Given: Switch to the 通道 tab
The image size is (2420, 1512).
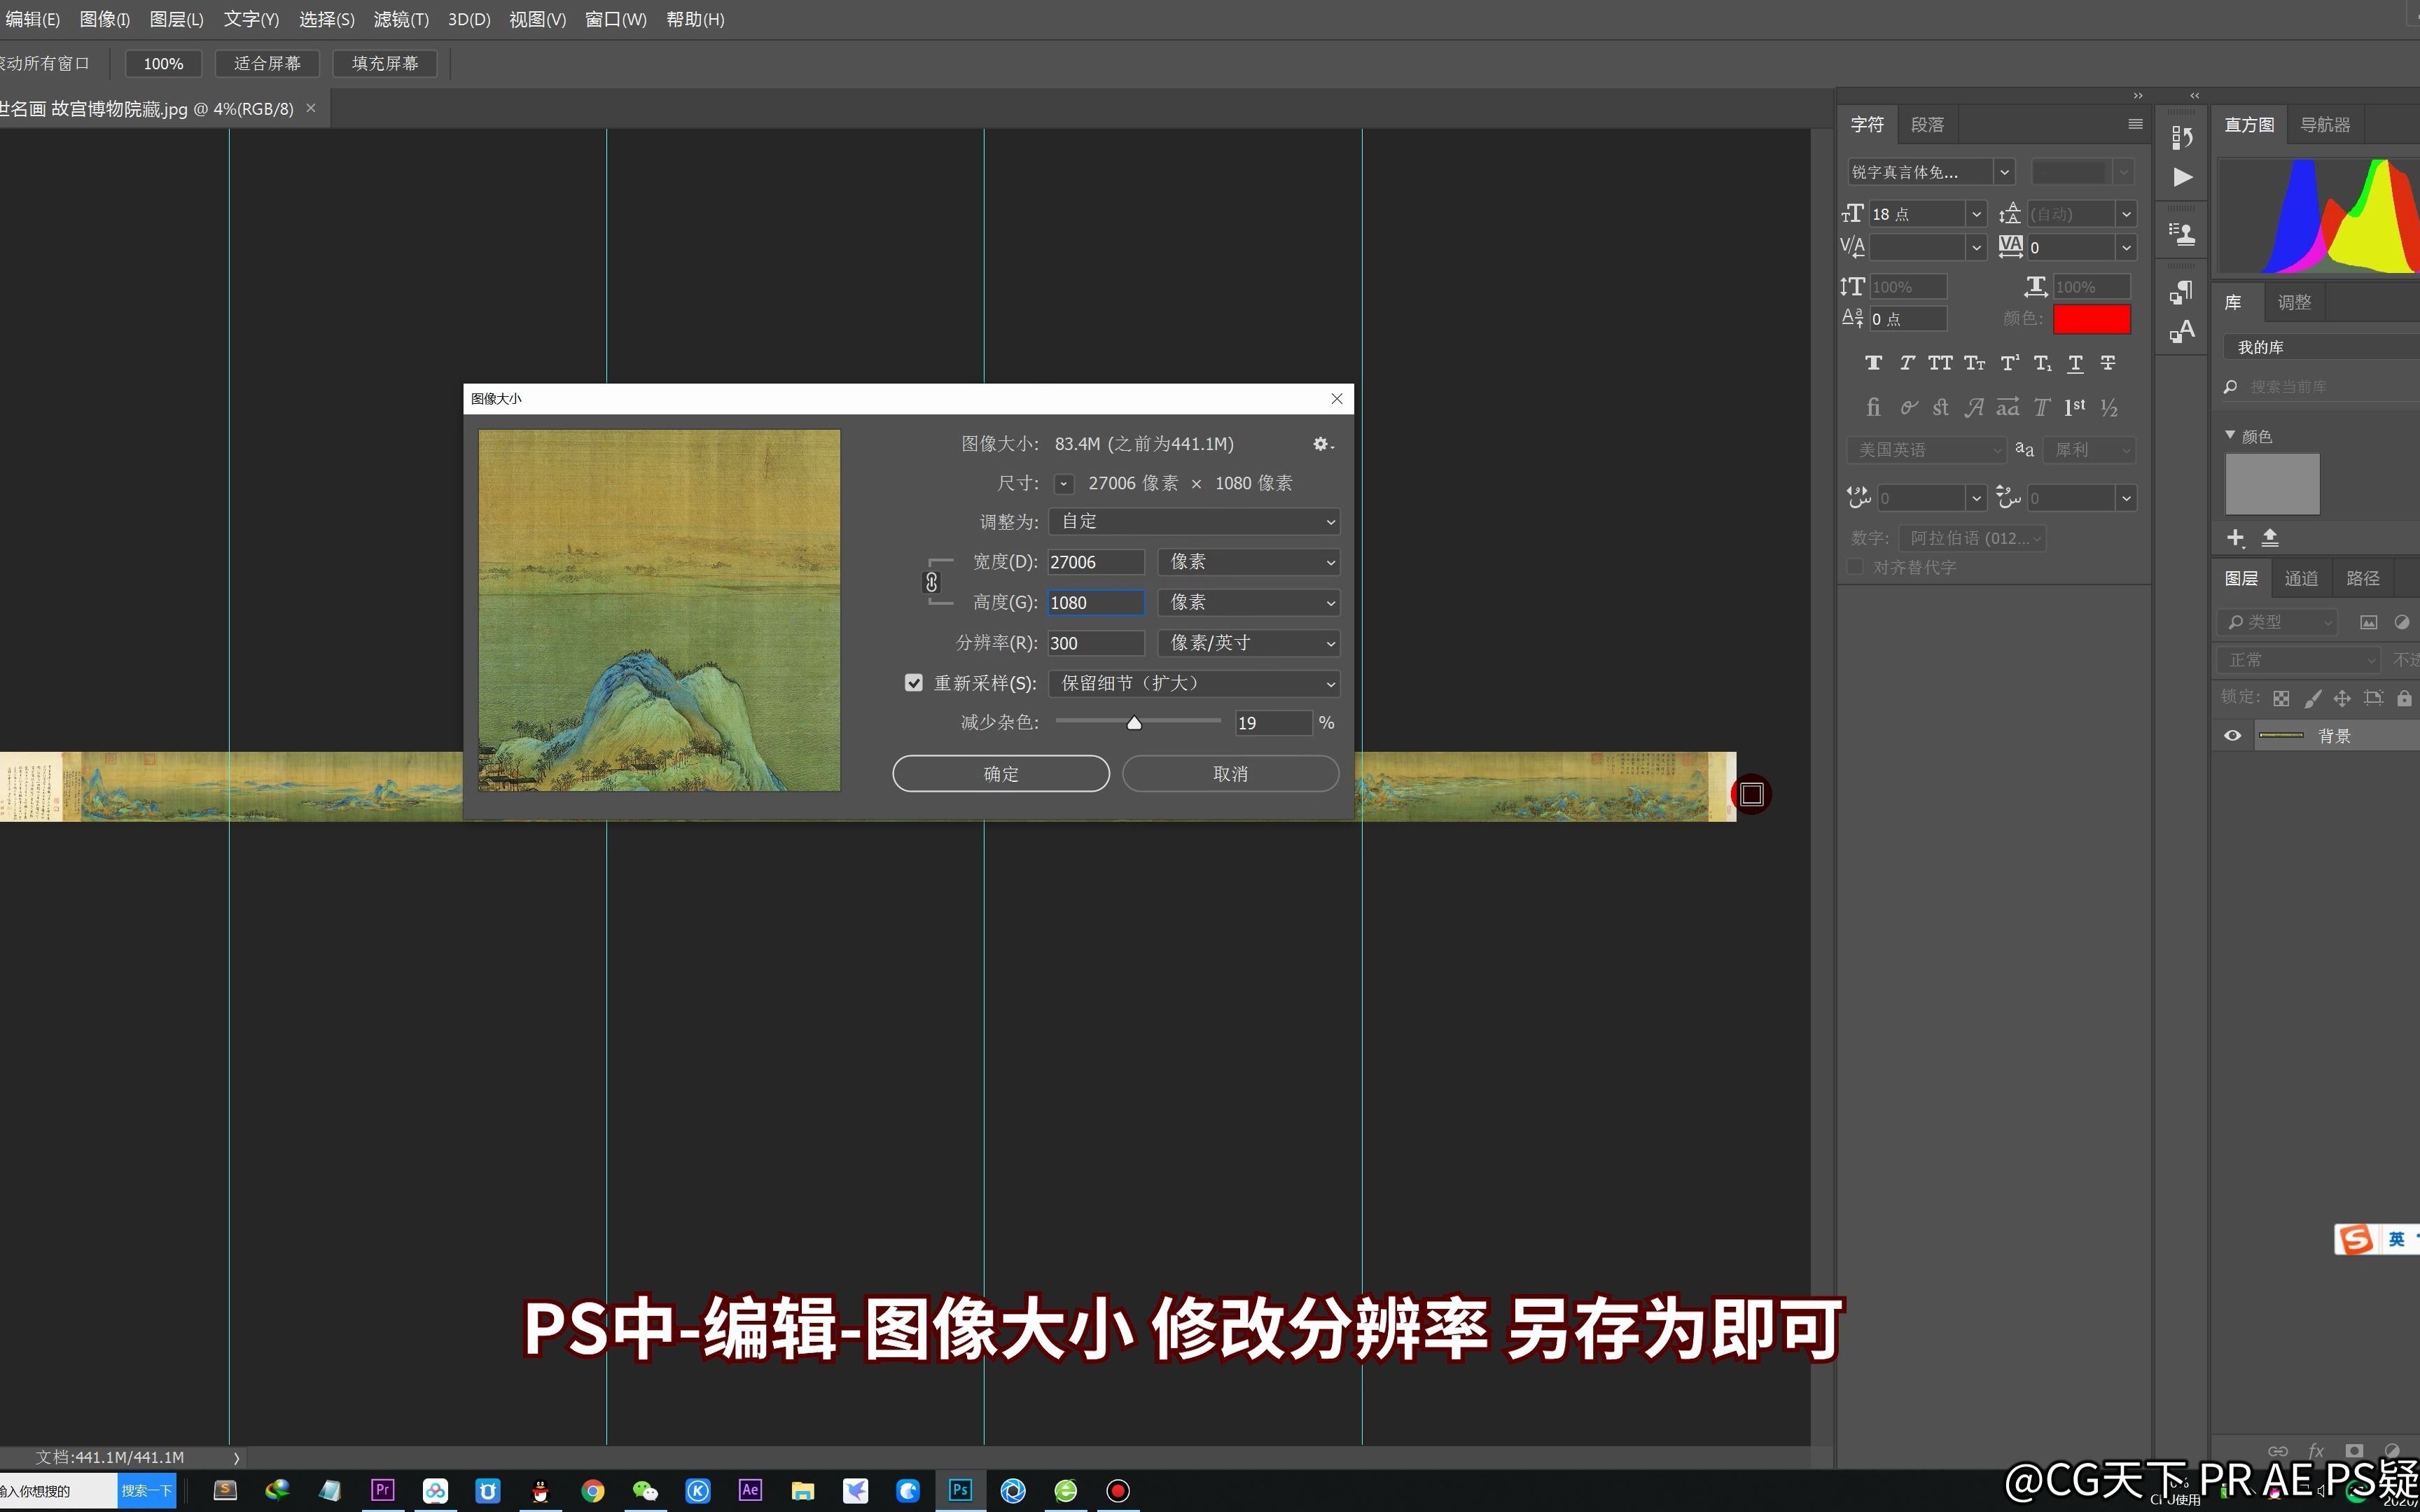Looking at the screenshot, I should [2301, 578].
